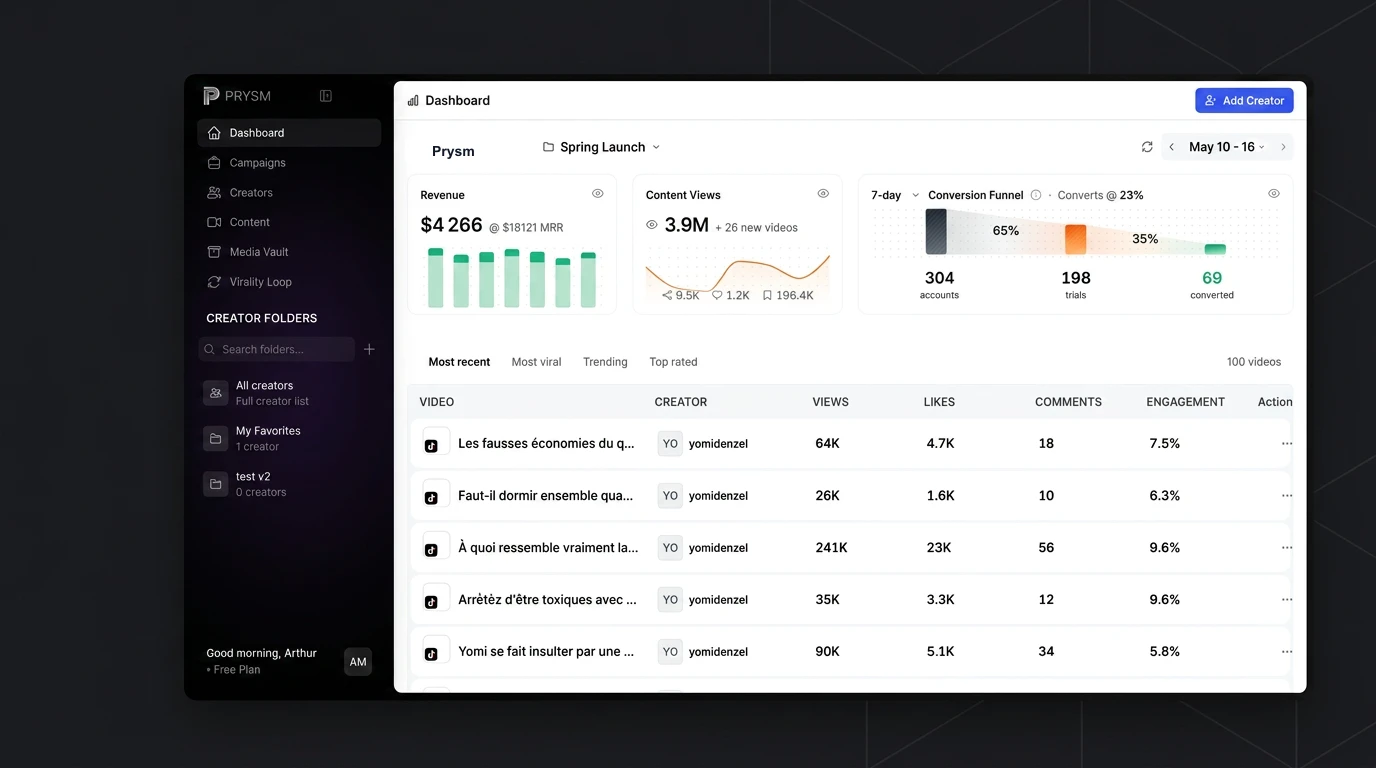The height and width of the screenshot is (768, 1376).
Task: Open actions menu for Faut-il dormir ensemble row
Action: pyautogui.click(x=1286, y=496)
